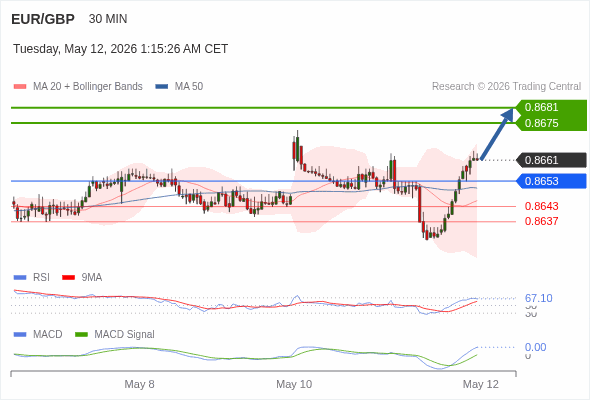
Task: Click the MACD Signal legend label
Action: (125, 335)
